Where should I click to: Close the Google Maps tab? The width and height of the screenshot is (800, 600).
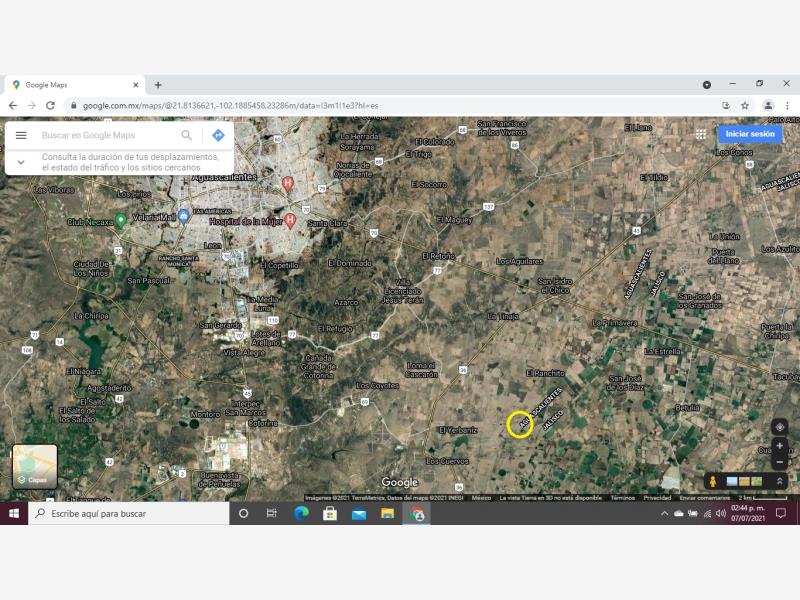[x=136, y=85]
